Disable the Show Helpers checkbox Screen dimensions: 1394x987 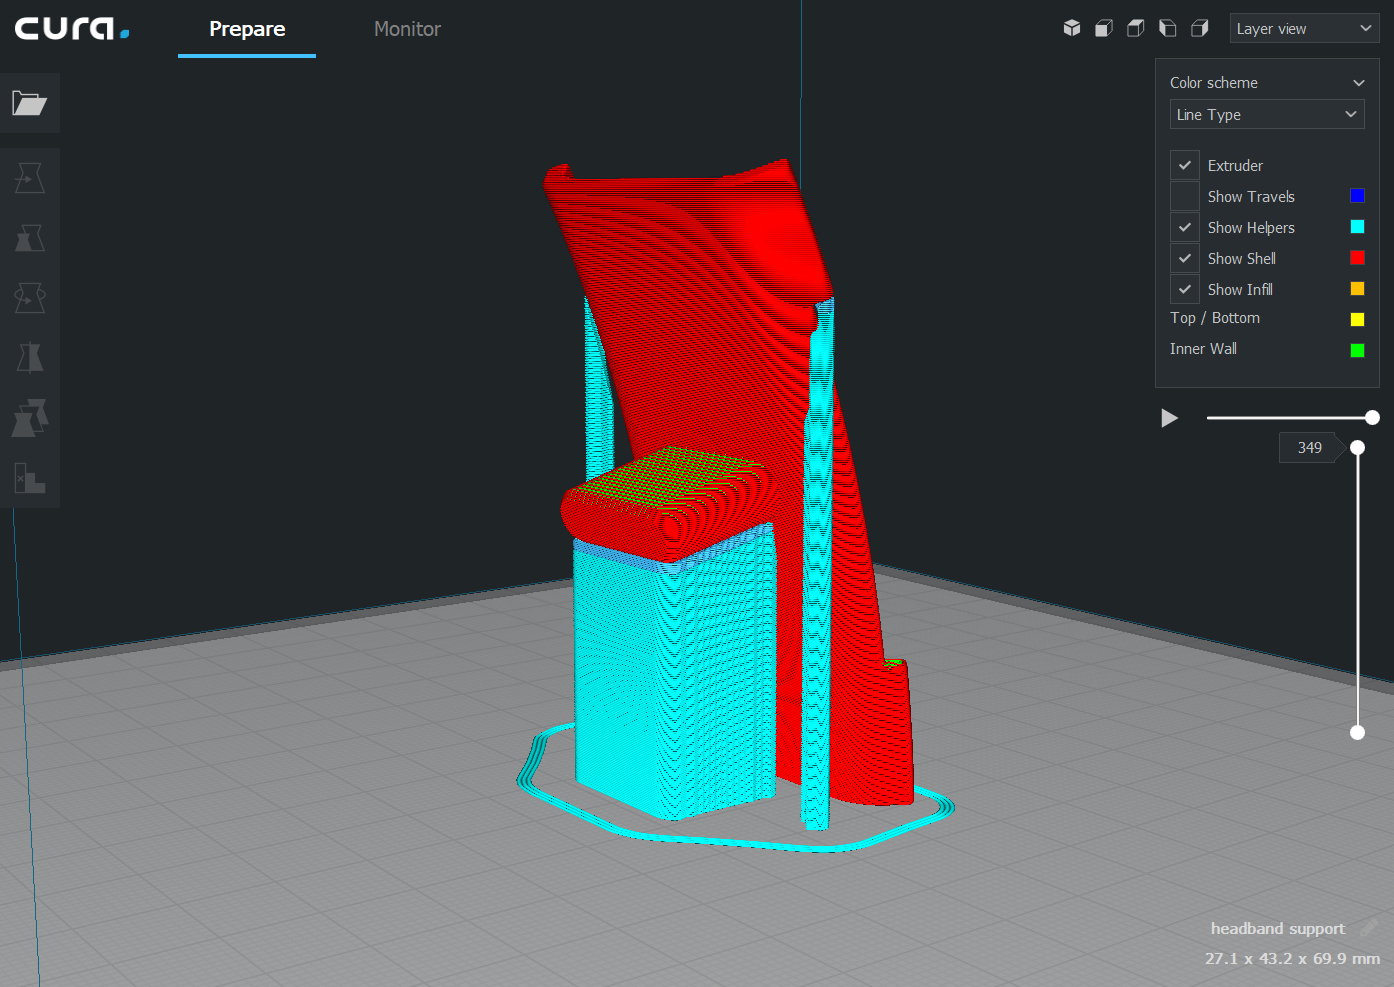(x=1185, y=227)
